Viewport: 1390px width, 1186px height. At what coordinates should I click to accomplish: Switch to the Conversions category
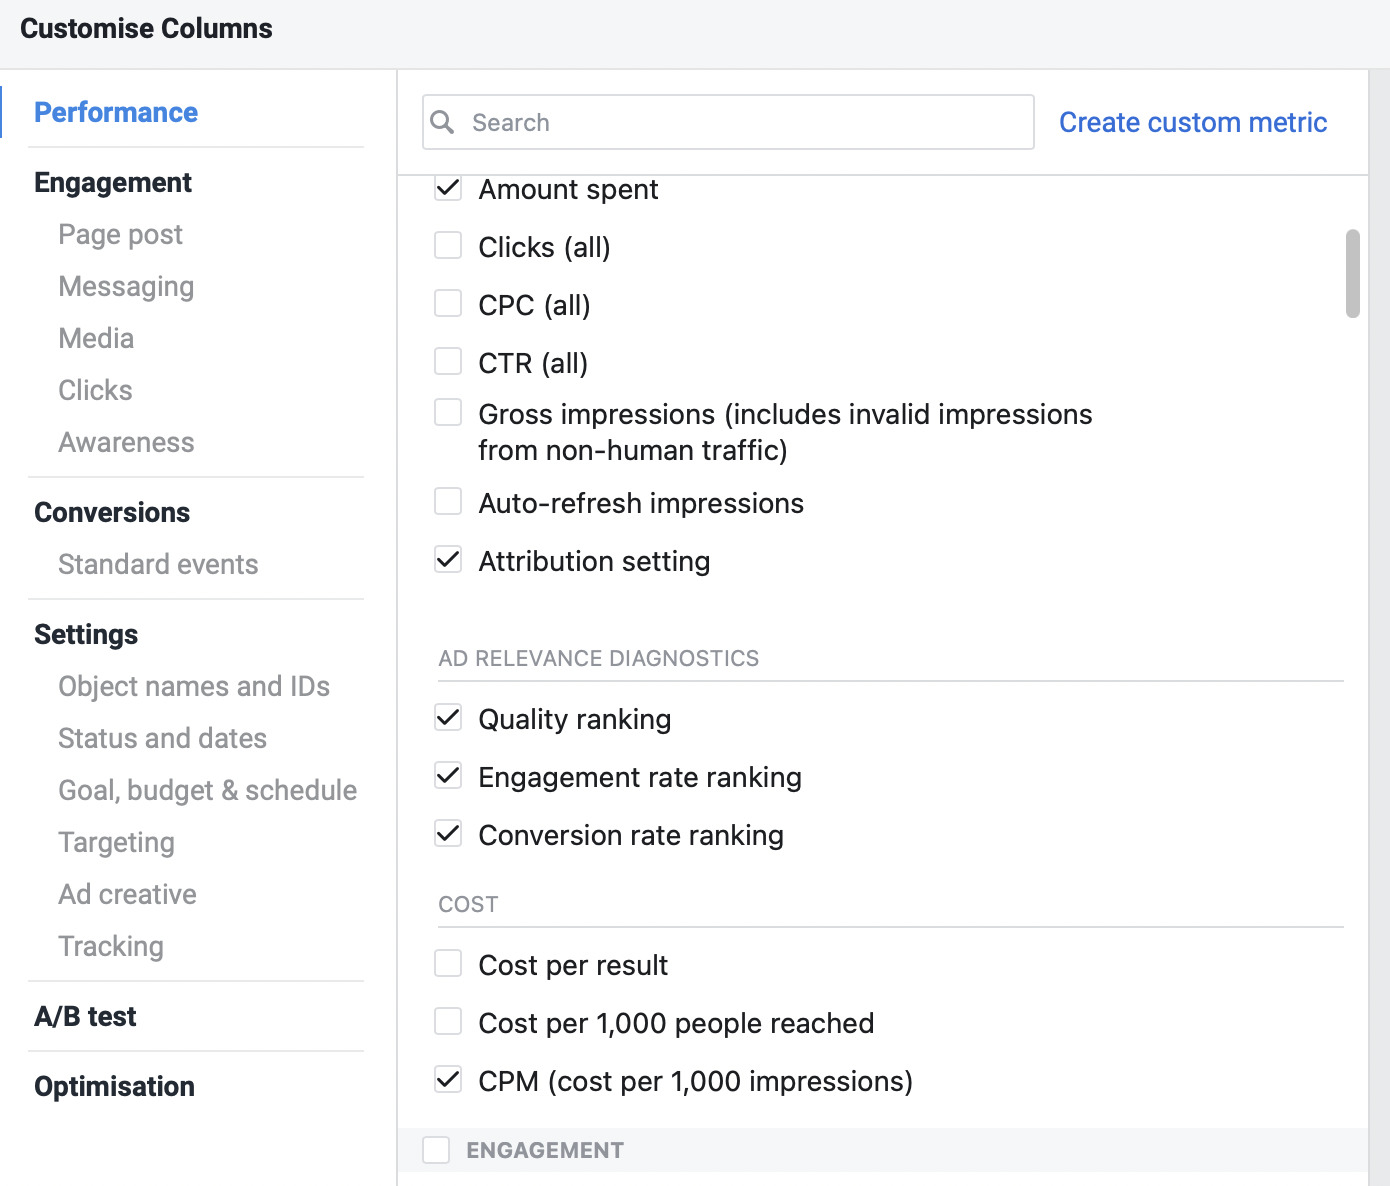point(111,512)
